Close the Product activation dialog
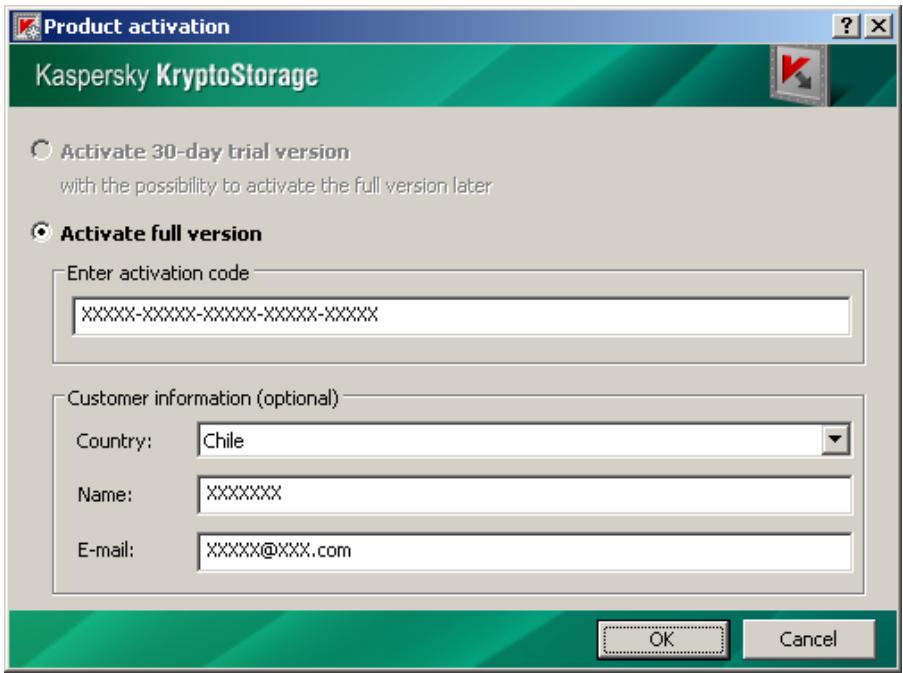903x673 pixels. pyautogui.click(x=878, y=26)
